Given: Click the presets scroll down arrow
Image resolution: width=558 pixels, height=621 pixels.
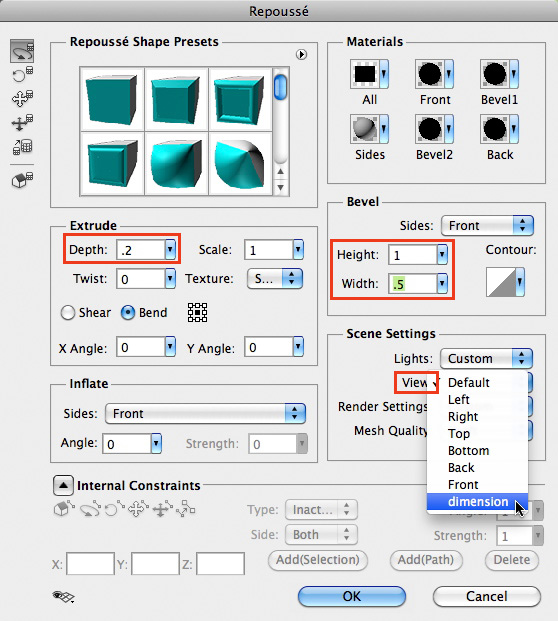Looking at the screenshot, I should click(x=280, y=187).
